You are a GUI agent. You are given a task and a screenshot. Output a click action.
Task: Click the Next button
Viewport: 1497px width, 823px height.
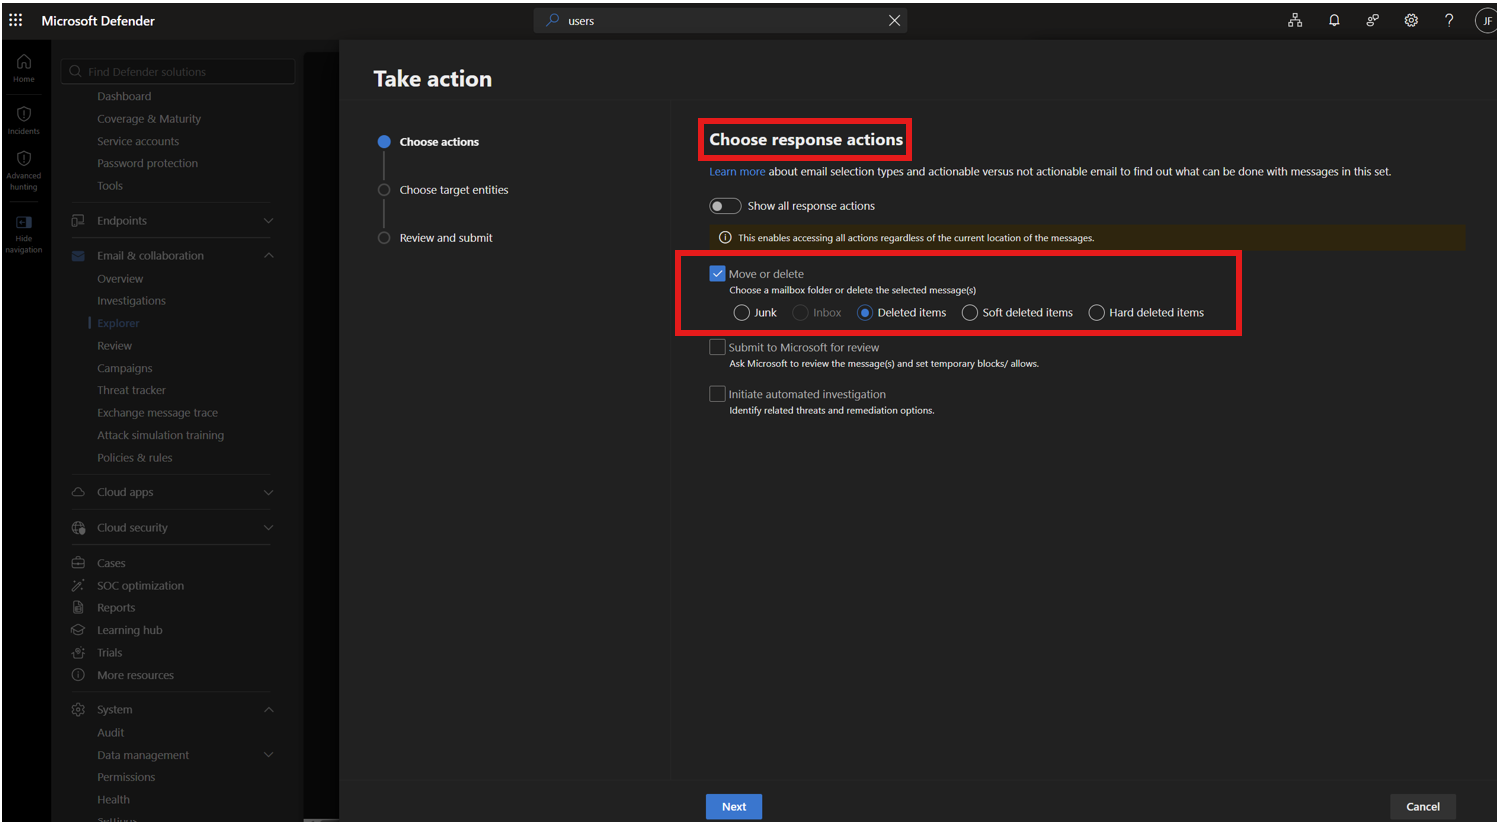tap(734, 807)
